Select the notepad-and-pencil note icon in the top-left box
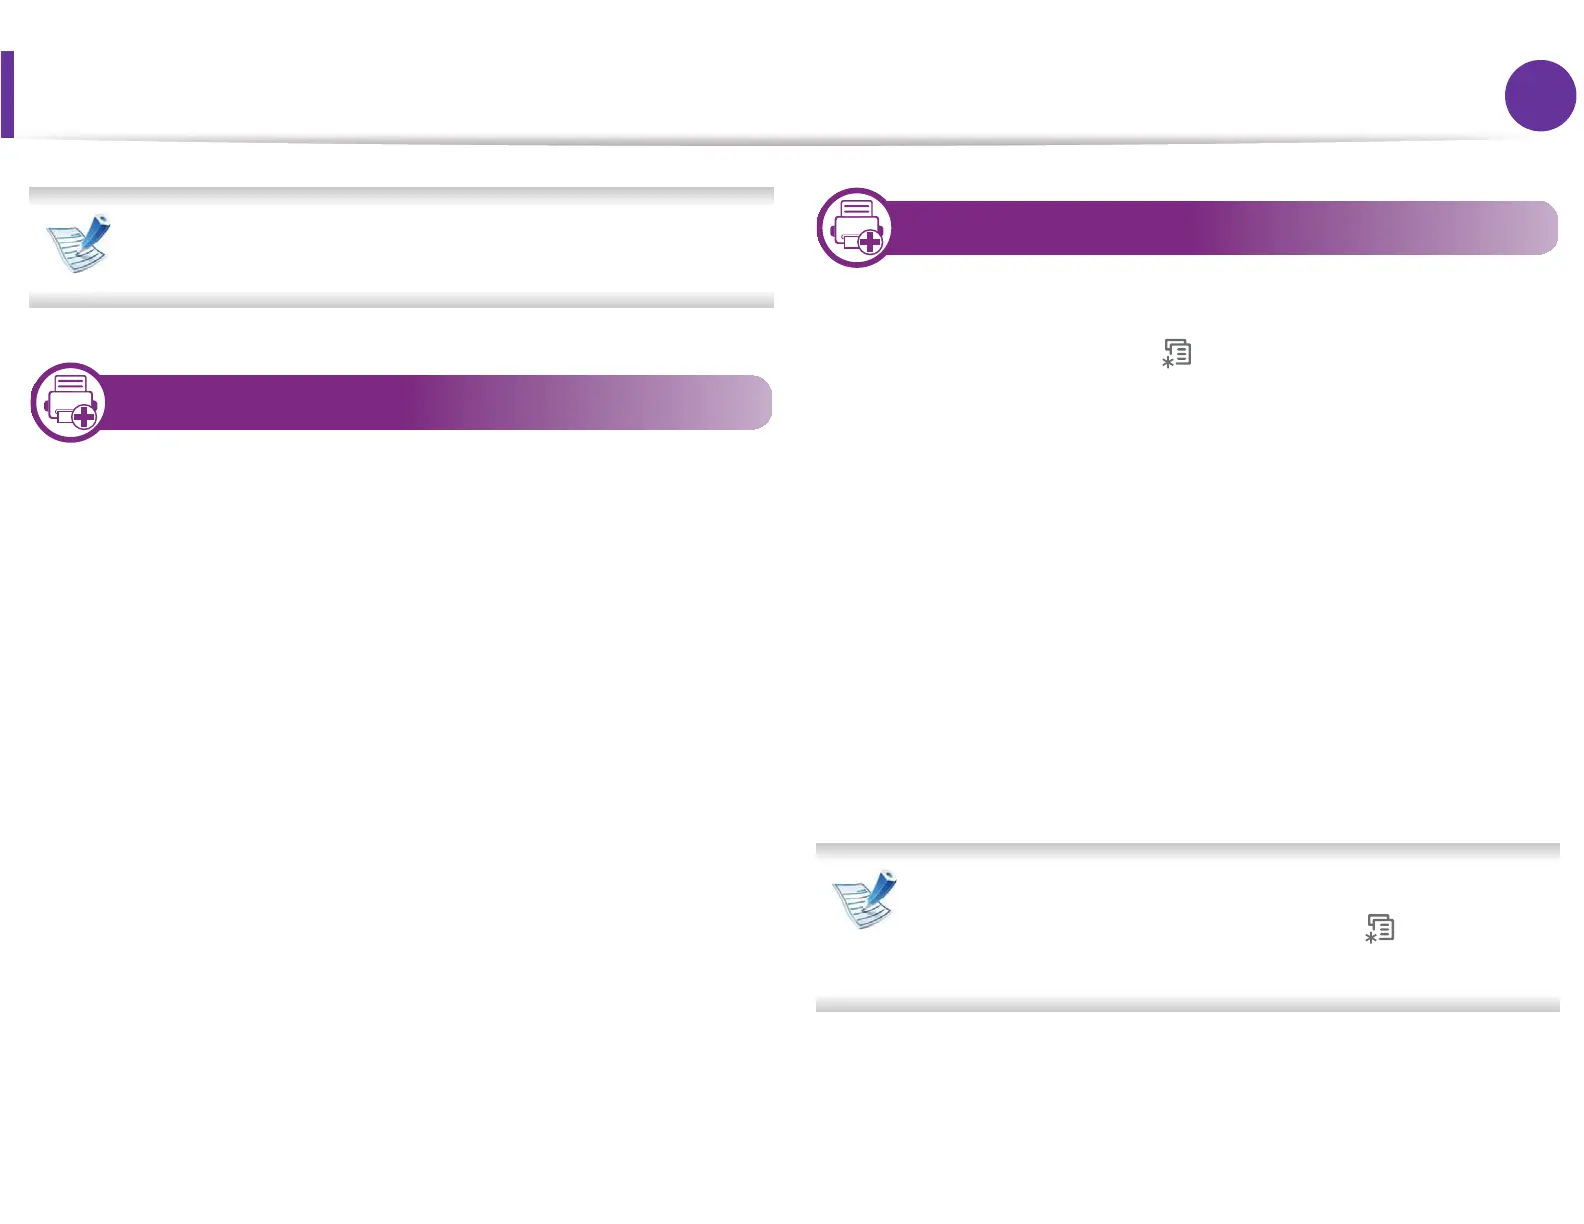Viewport: 1584px width, 1224px height. pos(78,244)
